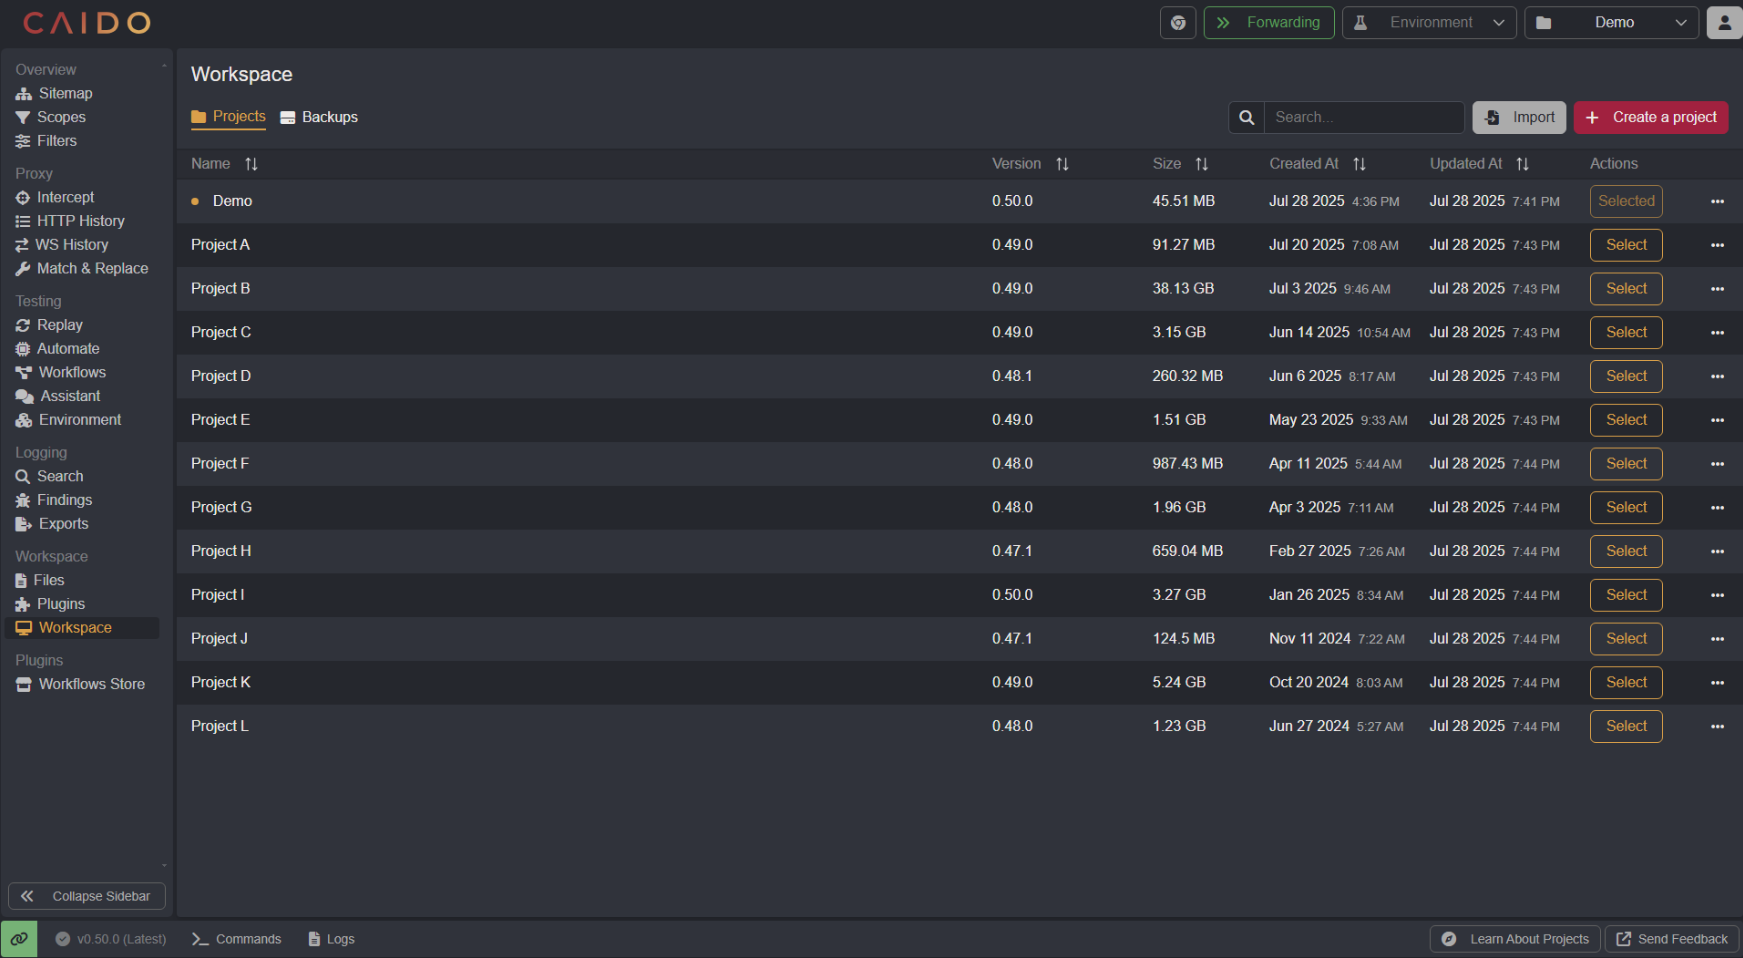Toggle sorting on the Name column
The image size is (1743, 958).
(x=251, y=163)
